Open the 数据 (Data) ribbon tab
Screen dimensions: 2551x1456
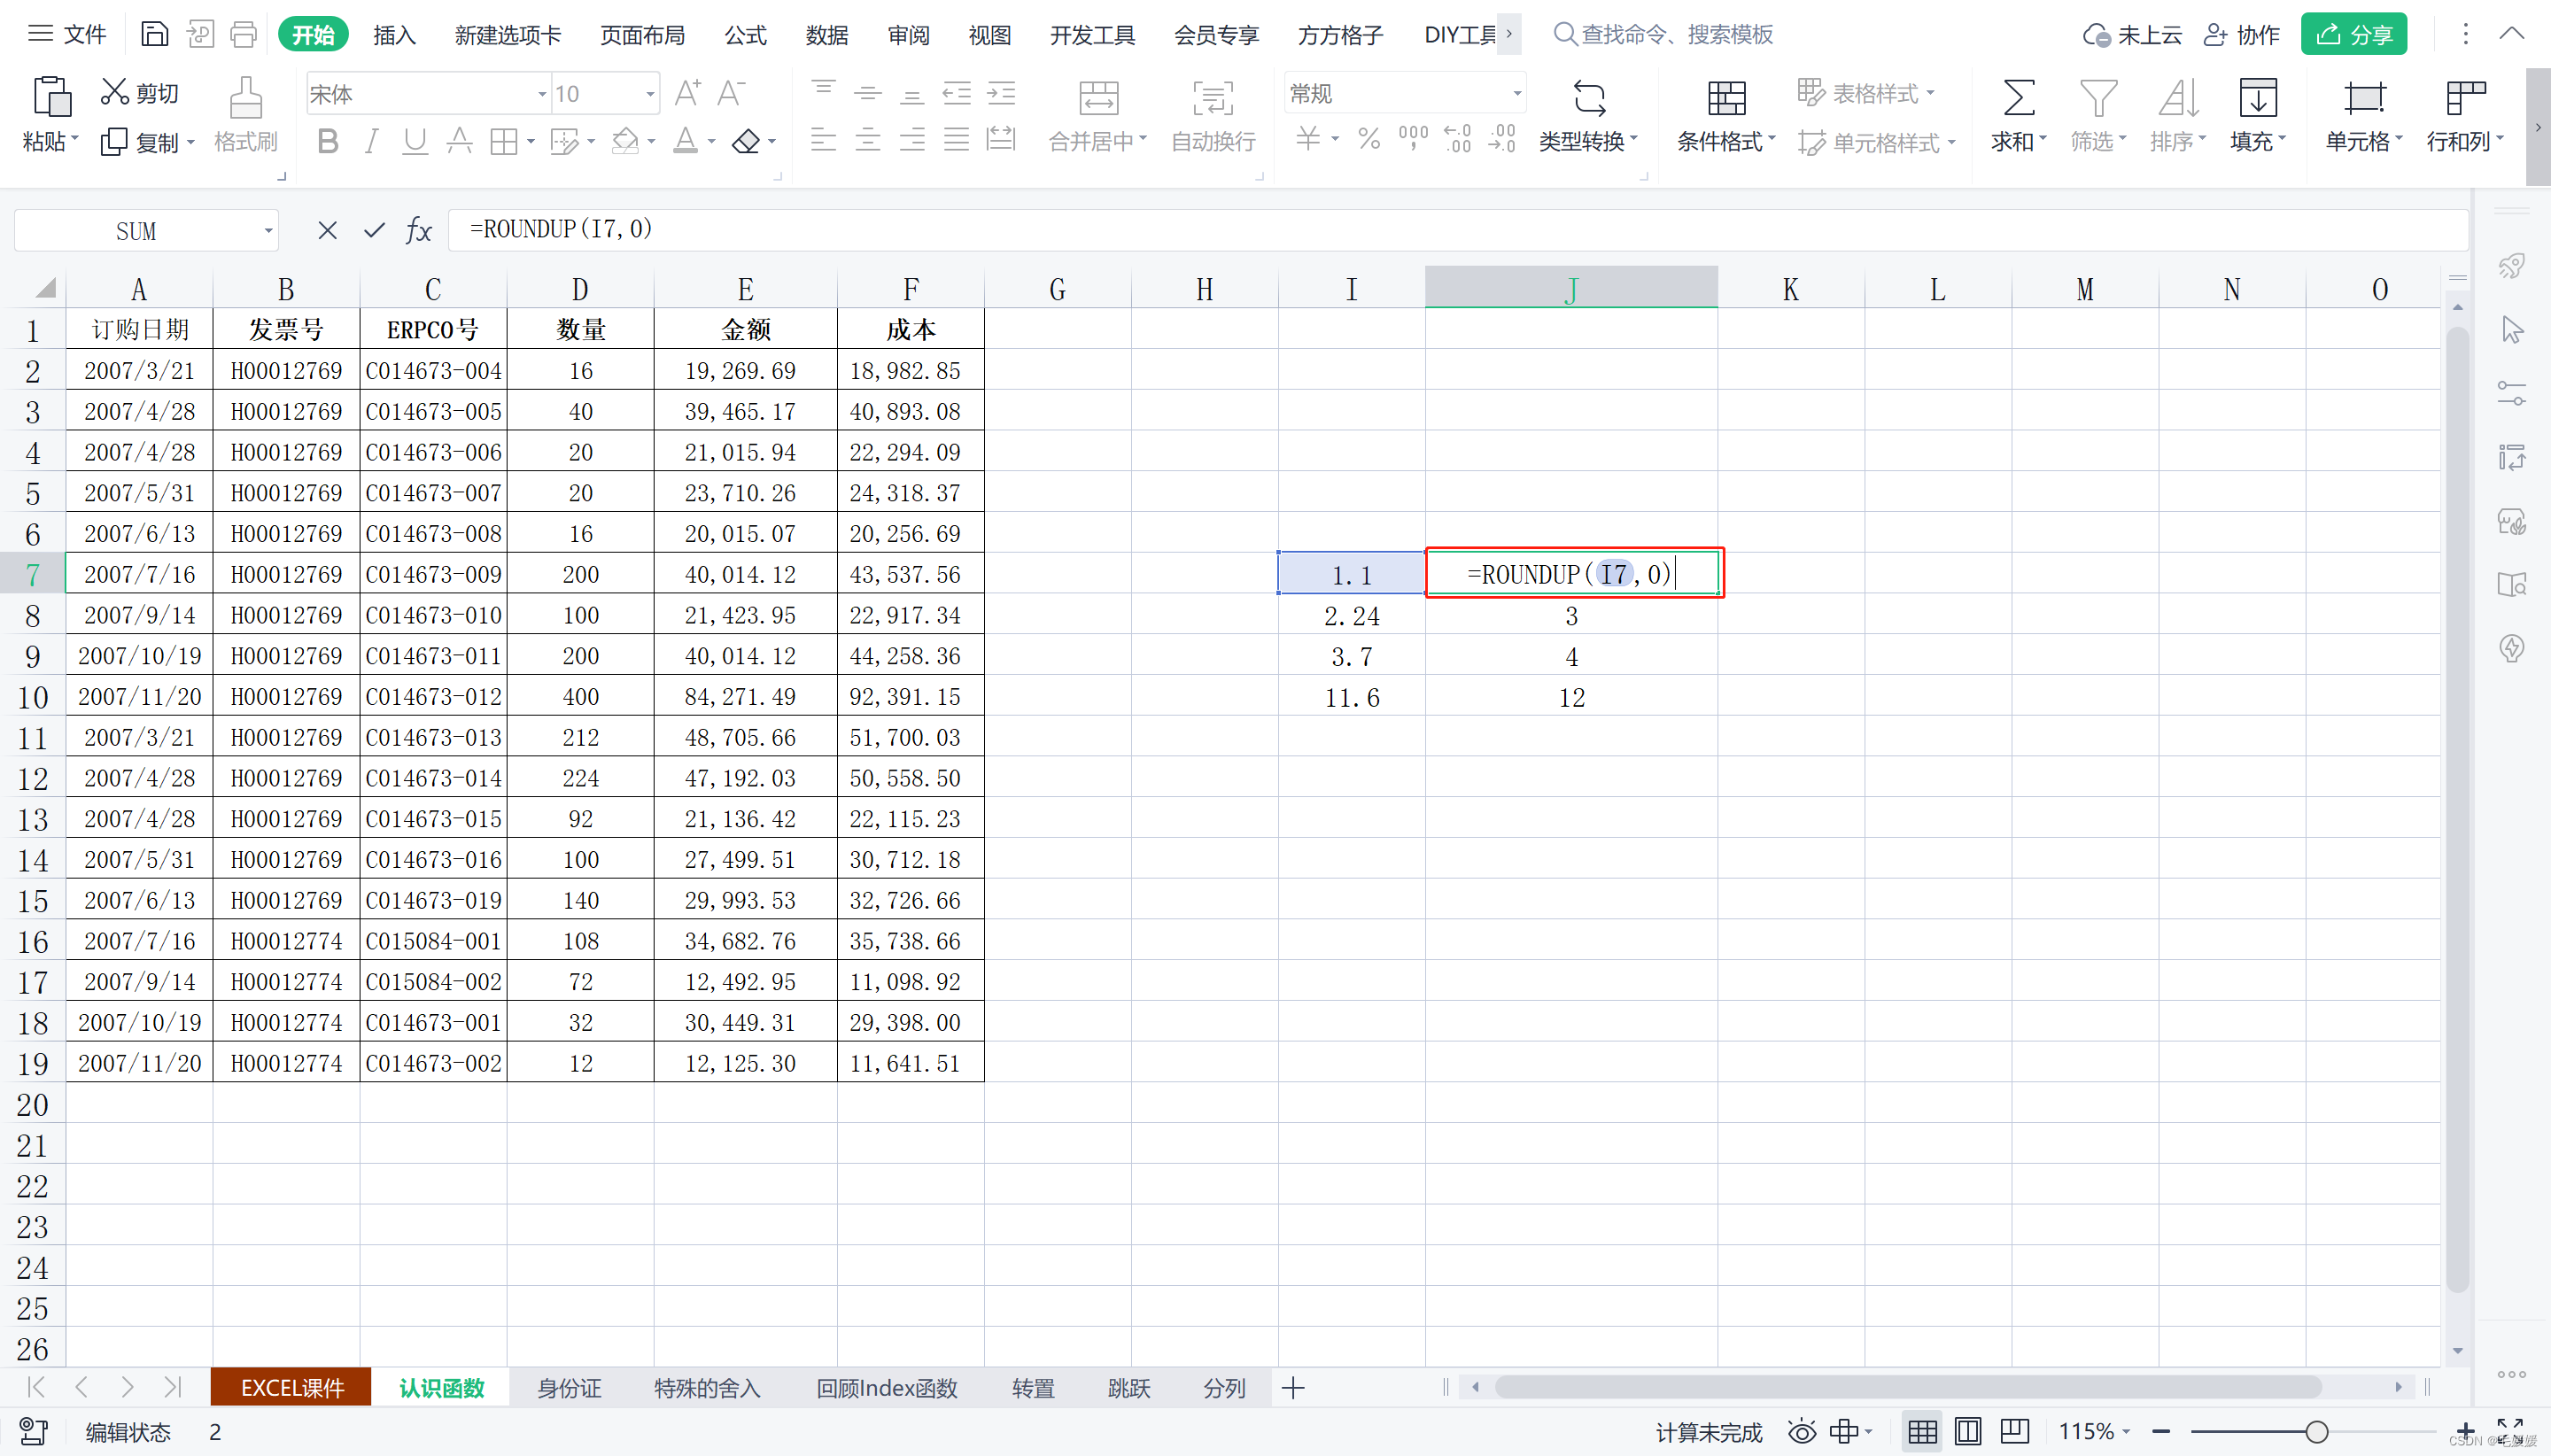(x=827, y=35)
